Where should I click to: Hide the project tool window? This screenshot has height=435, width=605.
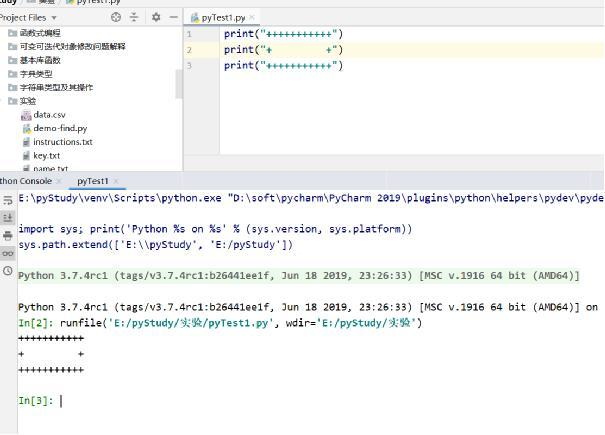click(x=174, y=17)
